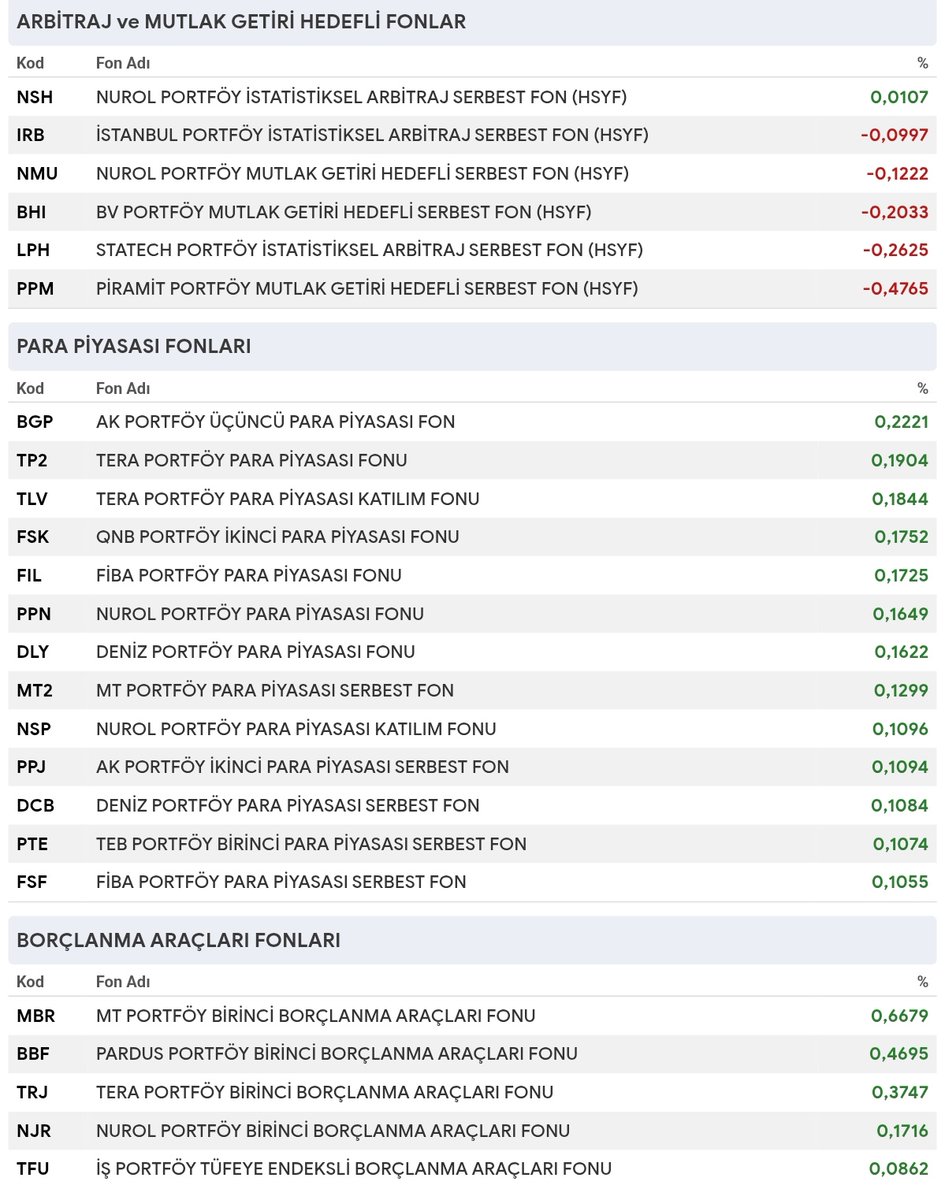Viewport: 945px width, 1200px height.
Task: Open İŞ PORTFÖY TÜFEYE ENDEKSLİ BORÇLANMA fund
Action: pyautogui.click(x=354, y=1169)
